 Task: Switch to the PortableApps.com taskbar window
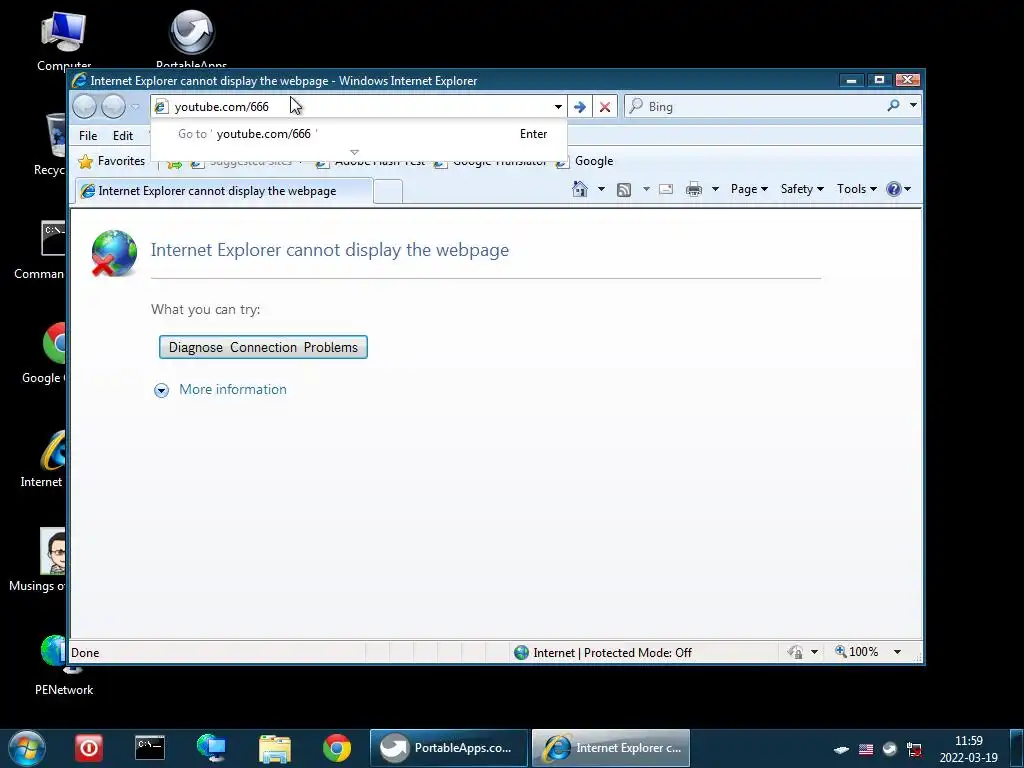coord(449,748)
